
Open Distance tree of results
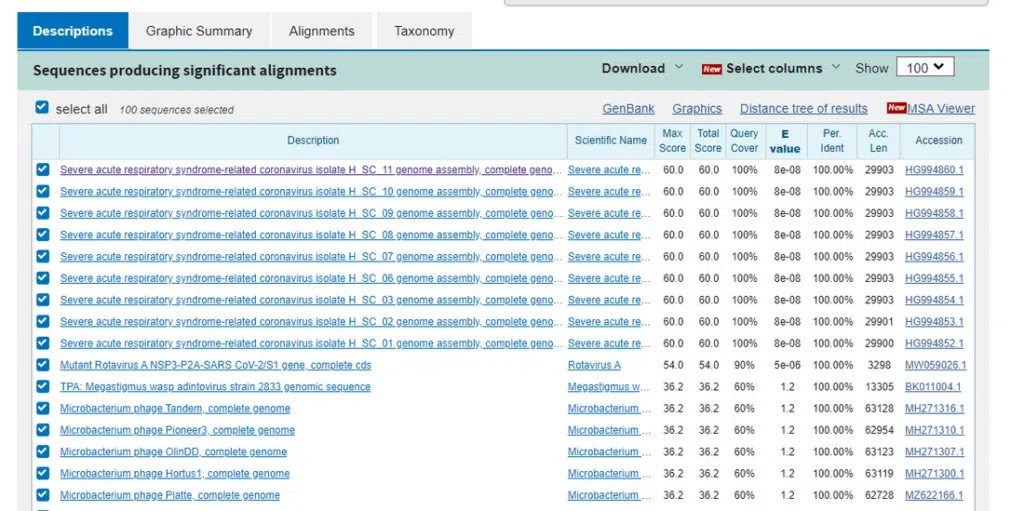click(803, 108)
